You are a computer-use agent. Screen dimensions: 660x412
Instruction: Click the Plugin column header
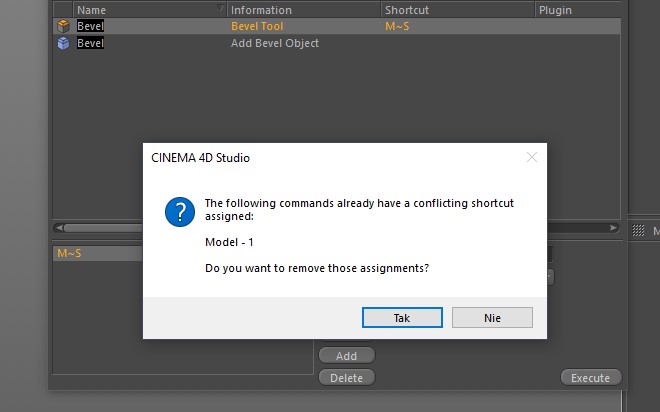pyautogui.click(x=578, y=10)
